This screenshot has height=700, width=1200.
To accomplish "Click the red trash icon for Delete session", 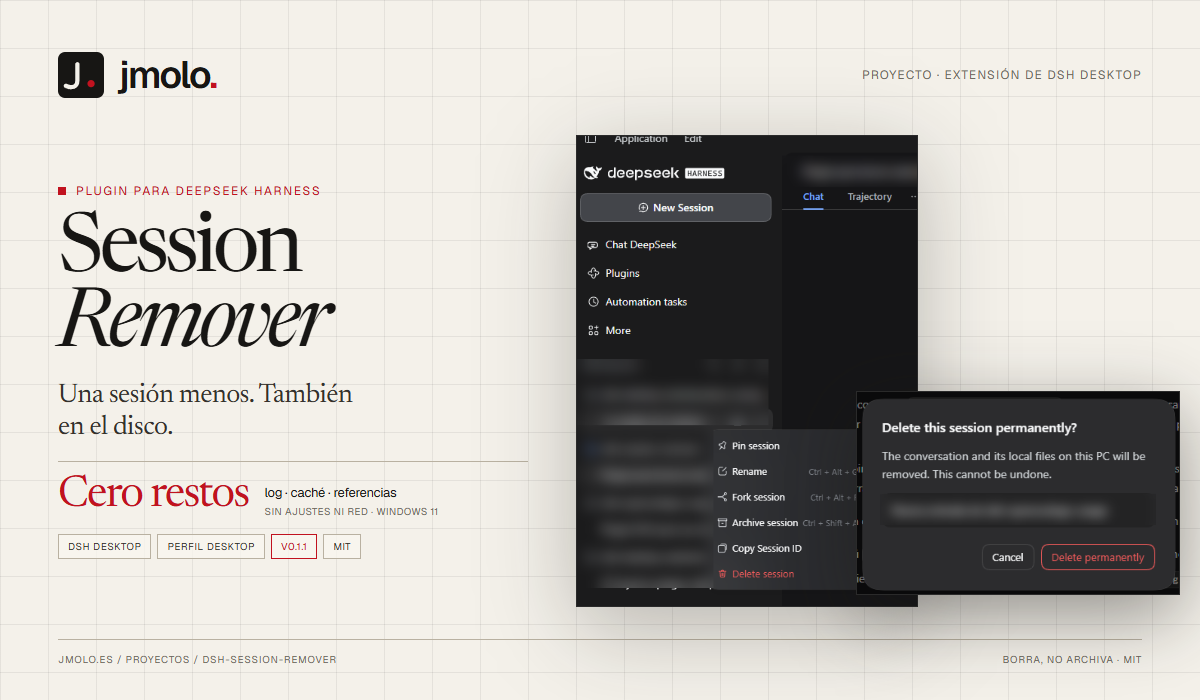I will coord(723,574).
